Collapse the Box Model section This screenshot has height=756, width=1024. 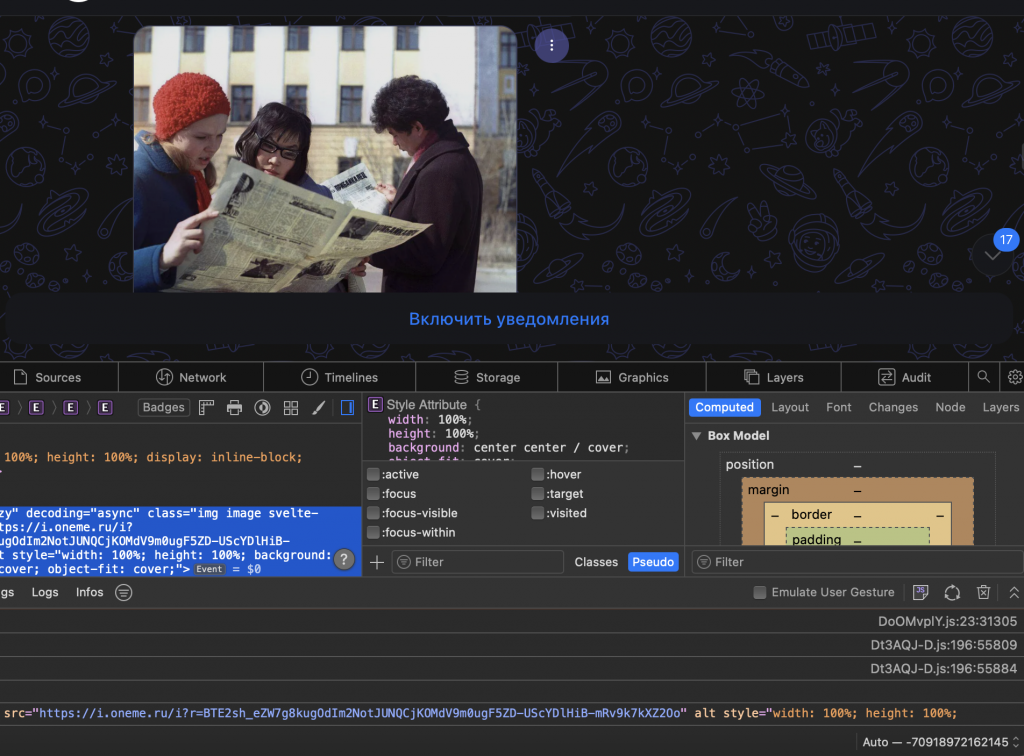coord(697,436)
